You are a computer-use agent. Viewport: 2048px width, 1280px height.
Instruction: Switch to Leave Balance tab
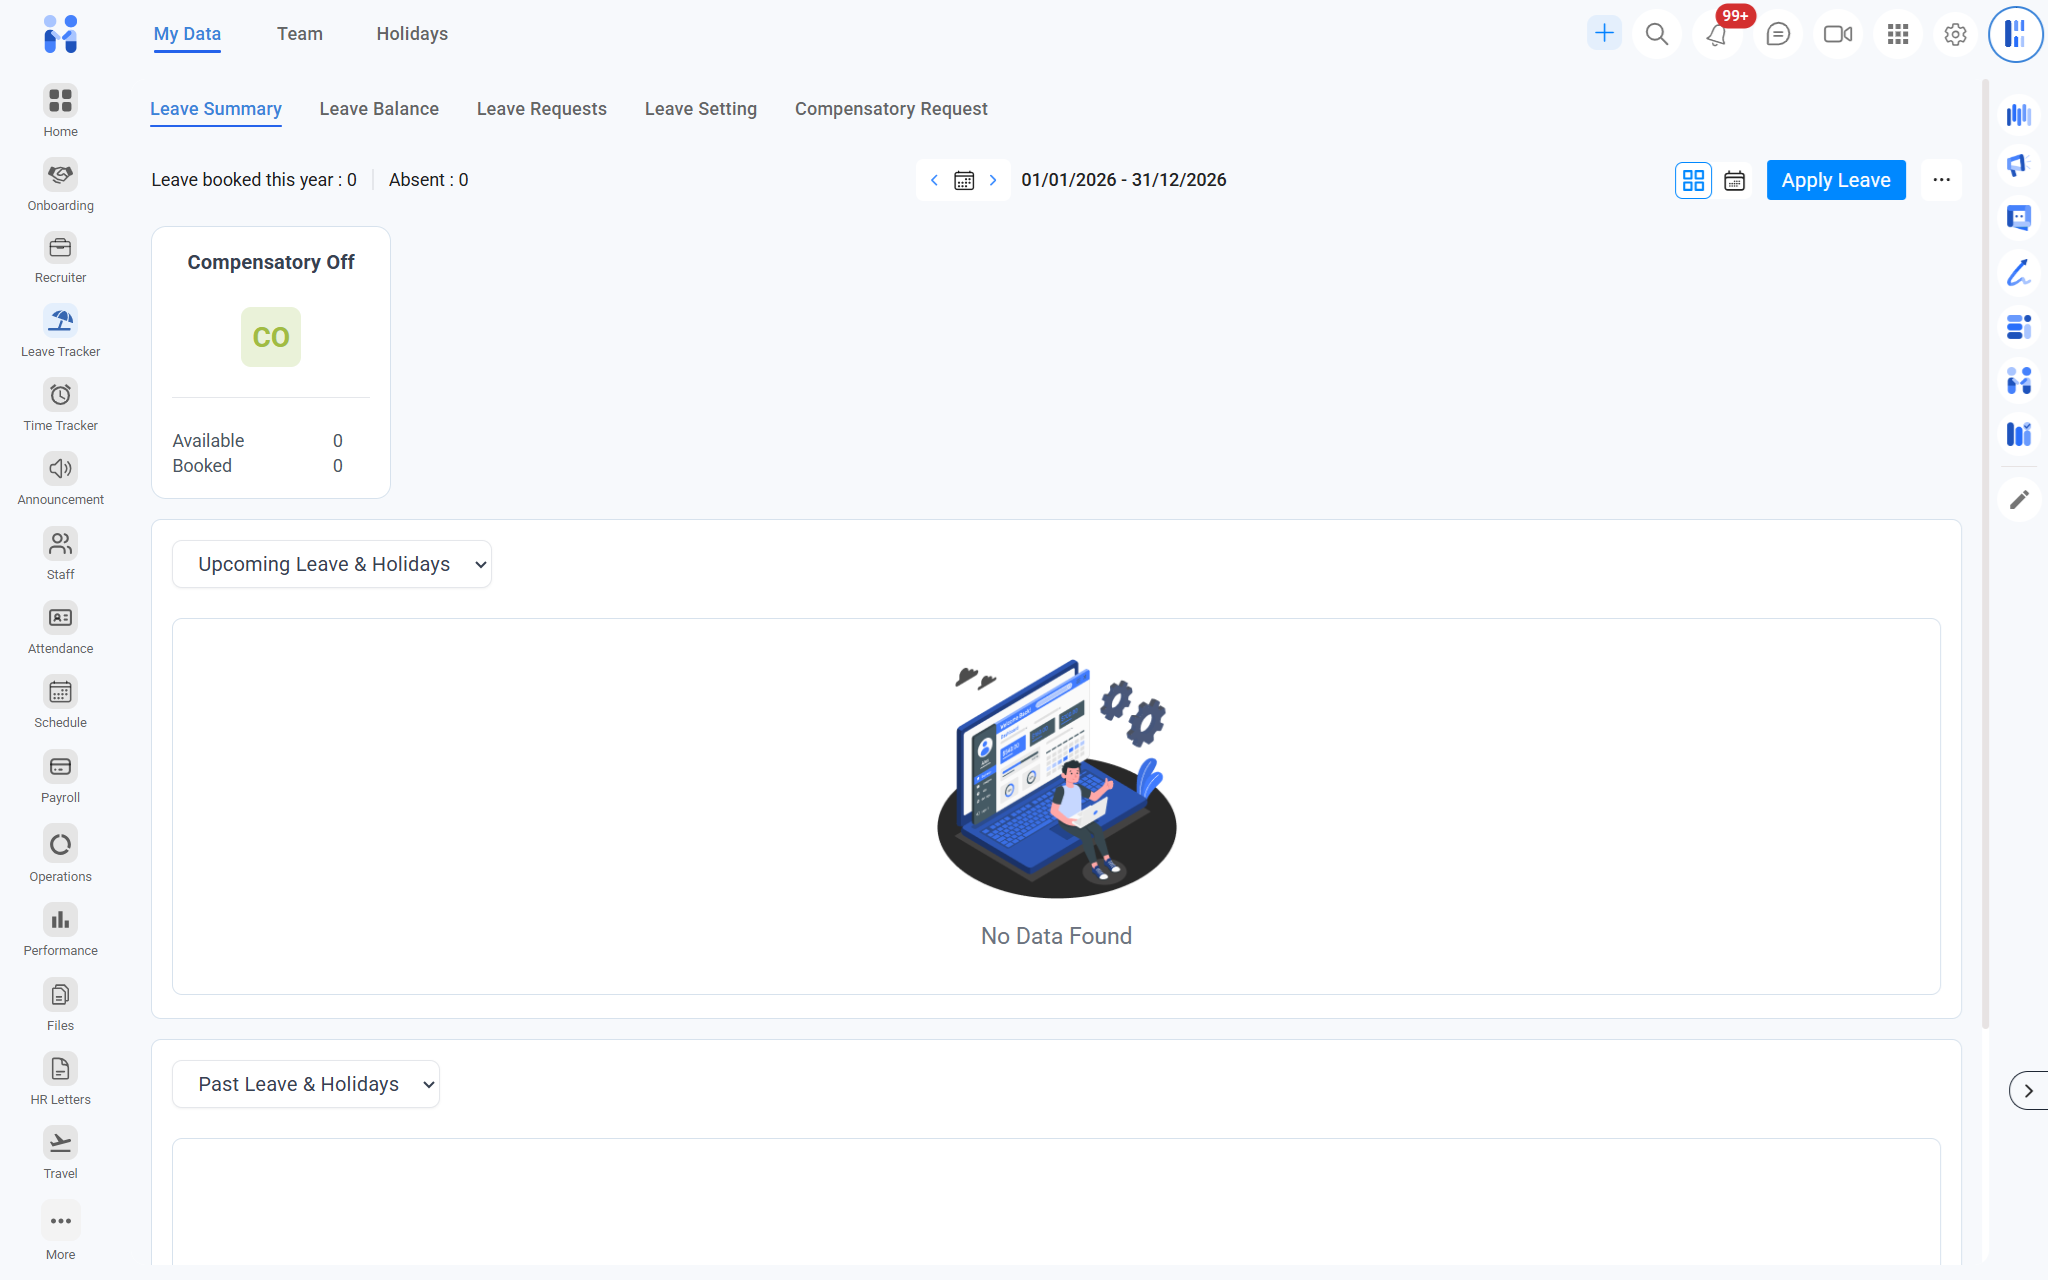pos(379,109)
